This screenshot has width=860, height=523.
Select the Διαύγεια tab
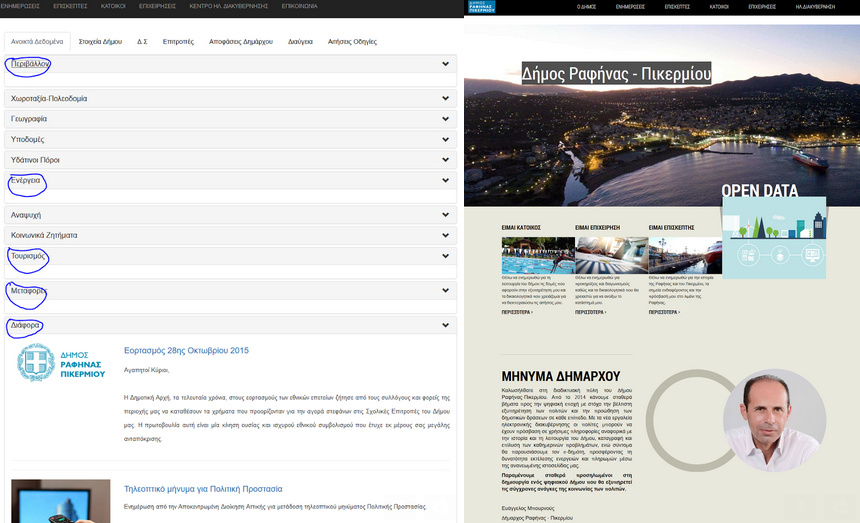[300, 42]
